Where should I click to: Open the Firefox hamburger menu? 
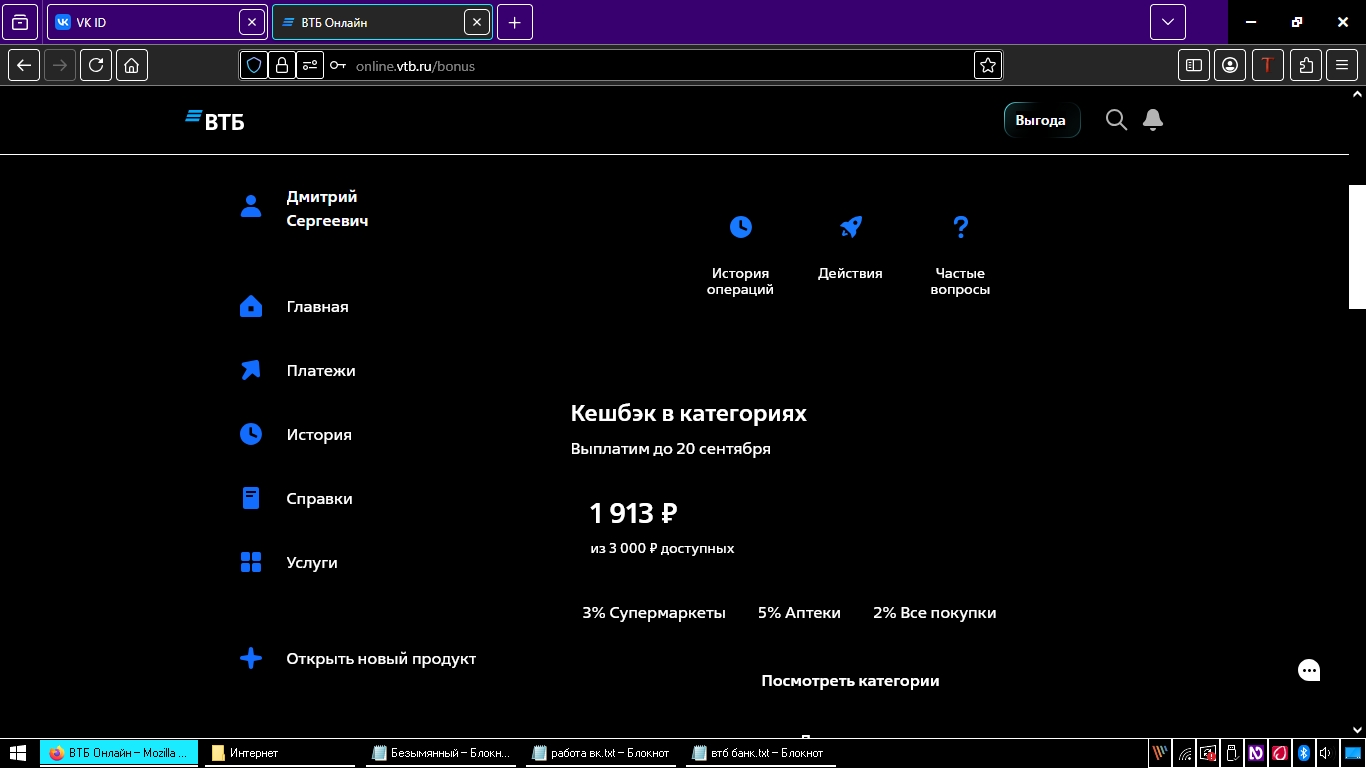(1341, 65)
